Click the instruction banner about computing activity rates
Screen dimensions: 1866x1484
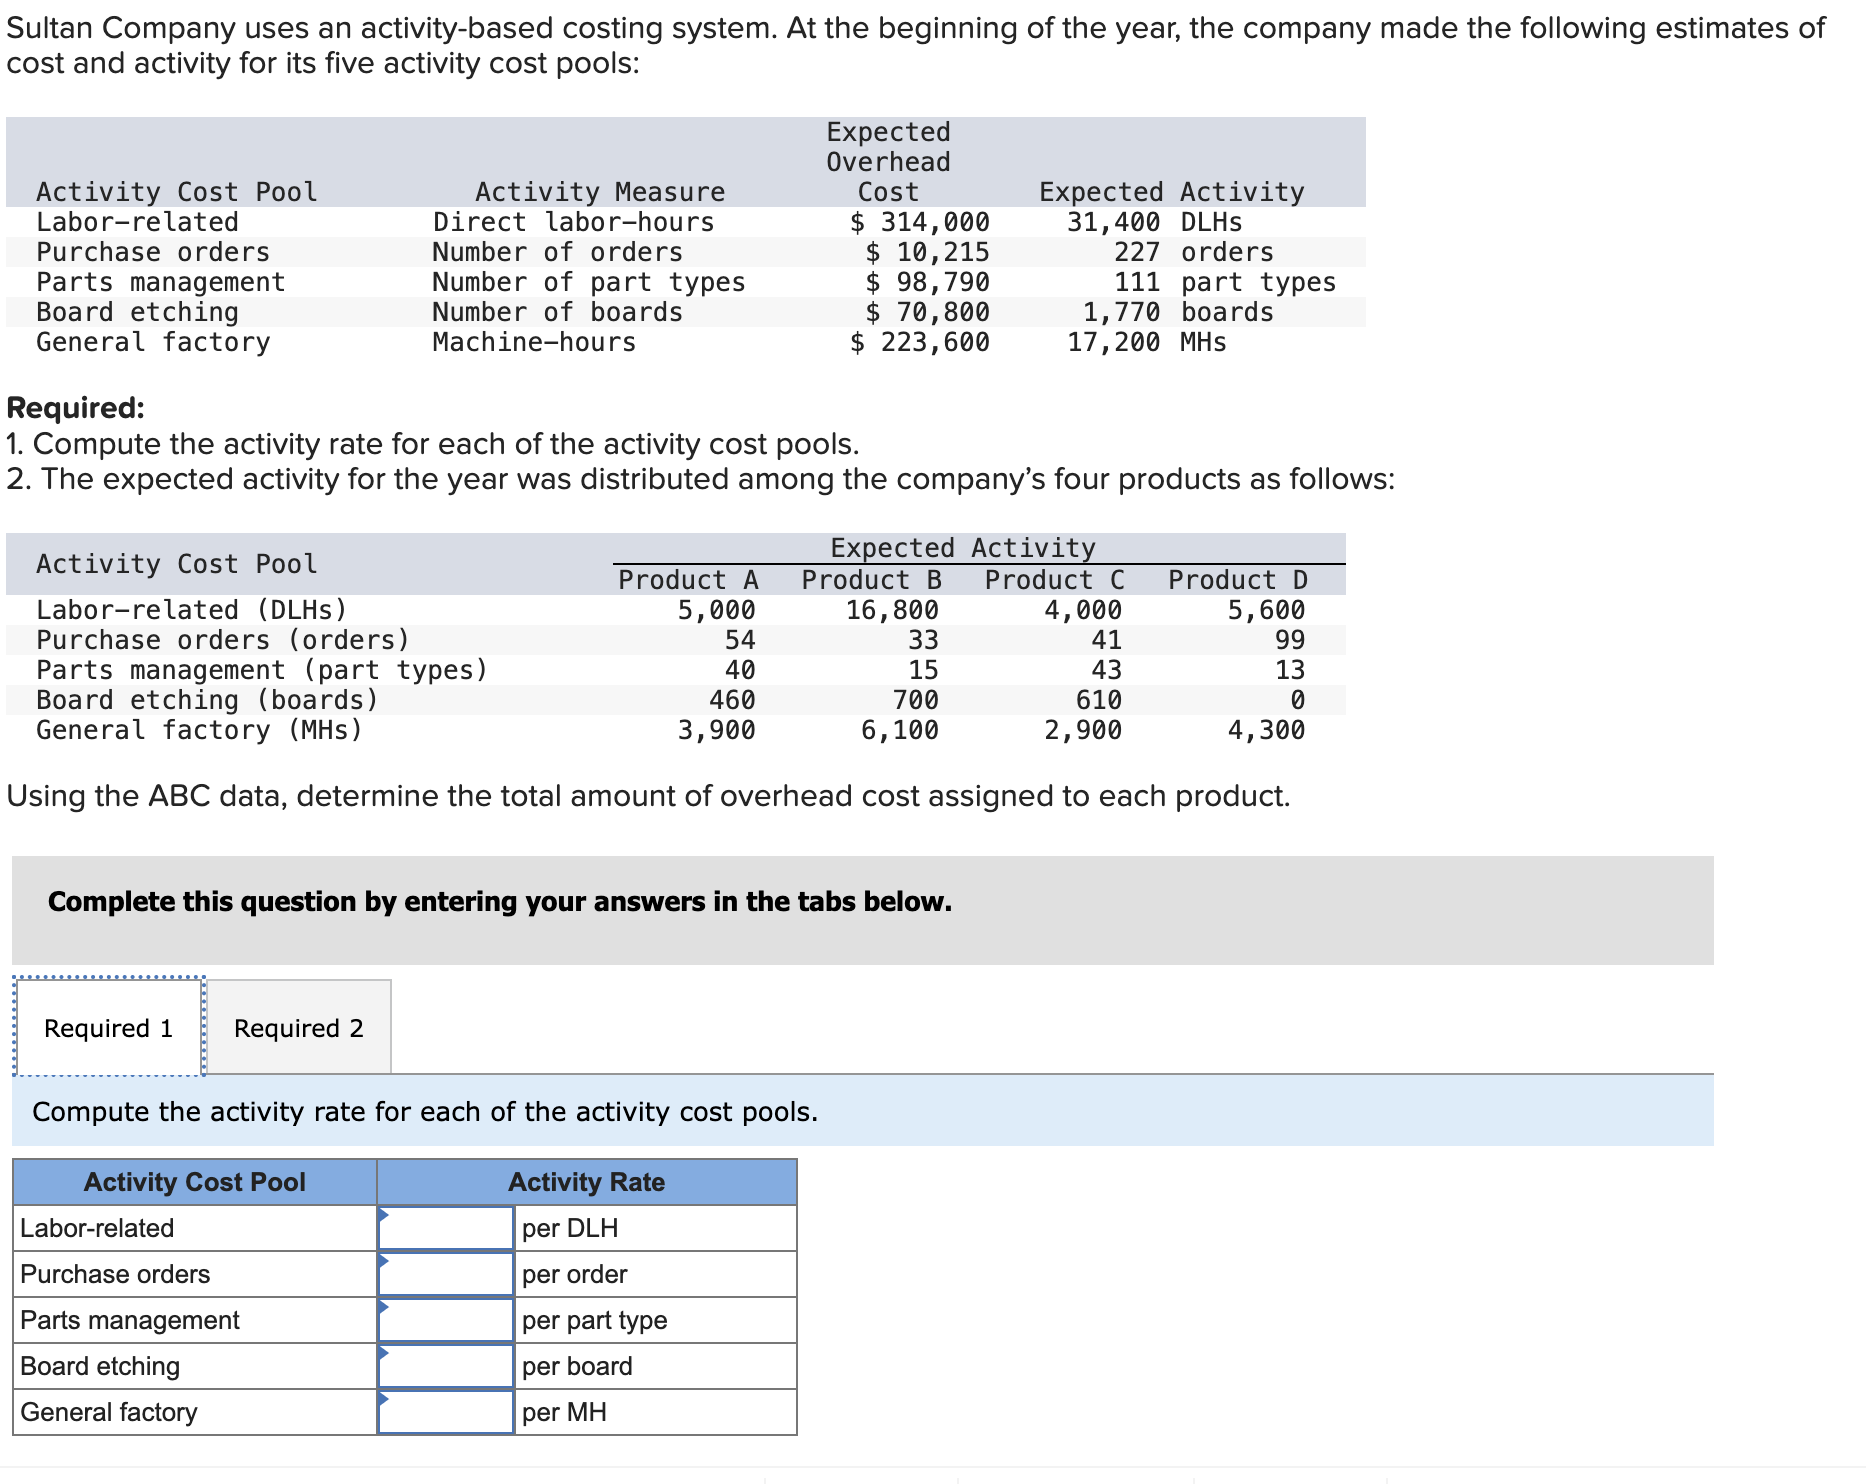(x=424, y=1111)
